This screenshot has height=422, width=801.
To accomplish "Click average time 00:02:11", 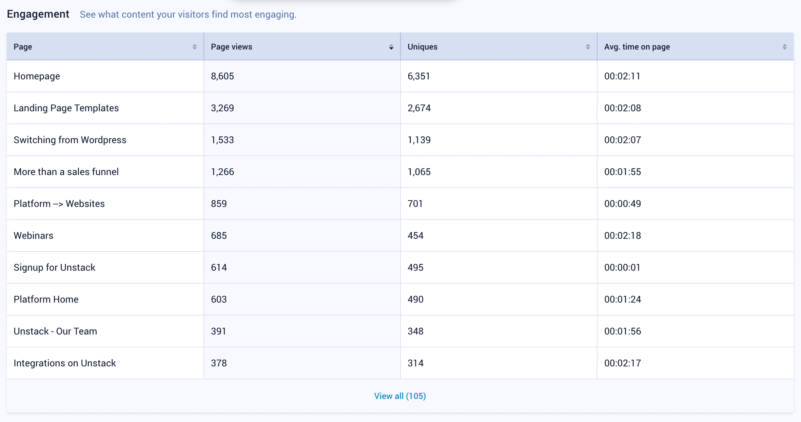I will pos(622,76).
